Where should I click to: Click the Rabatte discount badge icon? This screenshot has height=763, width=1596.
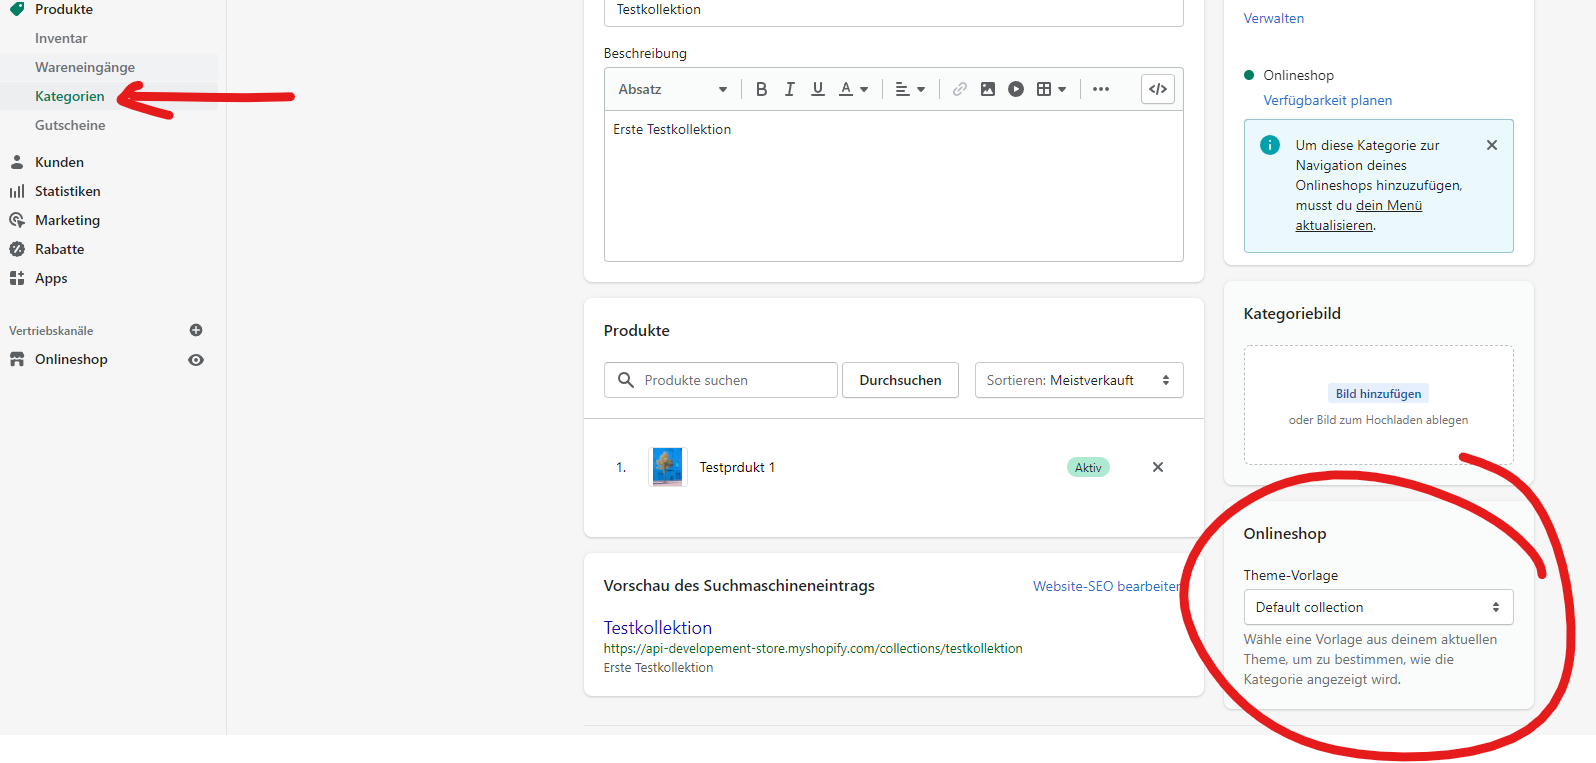coord(17,249)
